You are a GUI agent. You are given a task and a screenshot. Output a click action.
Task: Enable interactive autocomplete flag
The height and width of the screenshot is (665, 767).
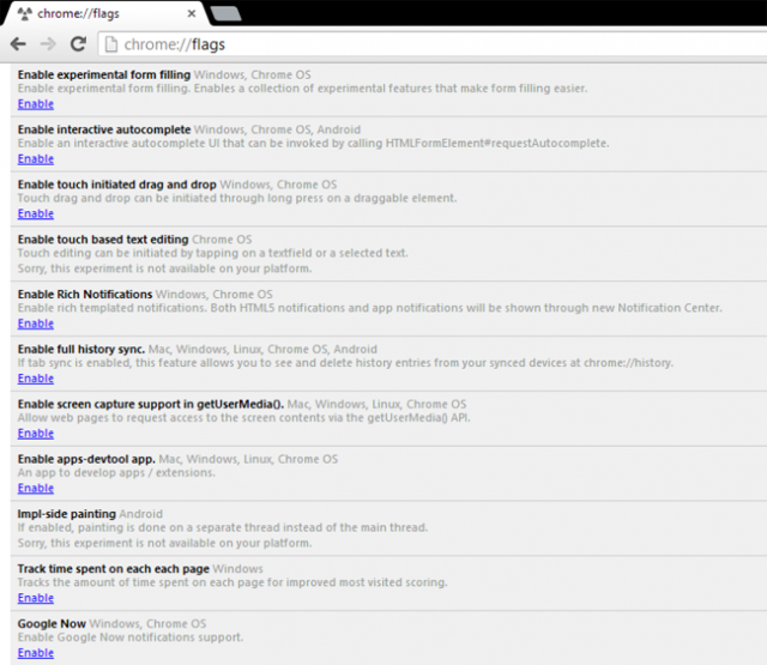coord(36,159)
